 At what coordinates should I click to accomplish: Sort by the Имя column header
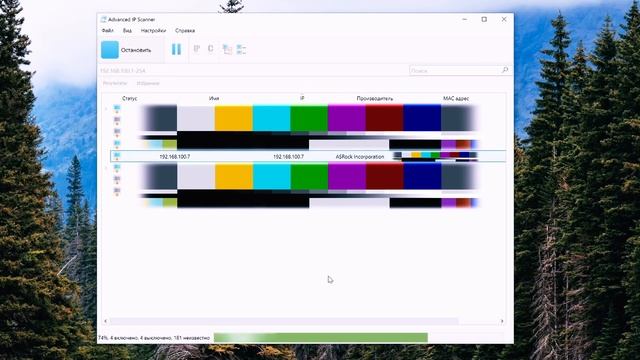tap(214, 98)
